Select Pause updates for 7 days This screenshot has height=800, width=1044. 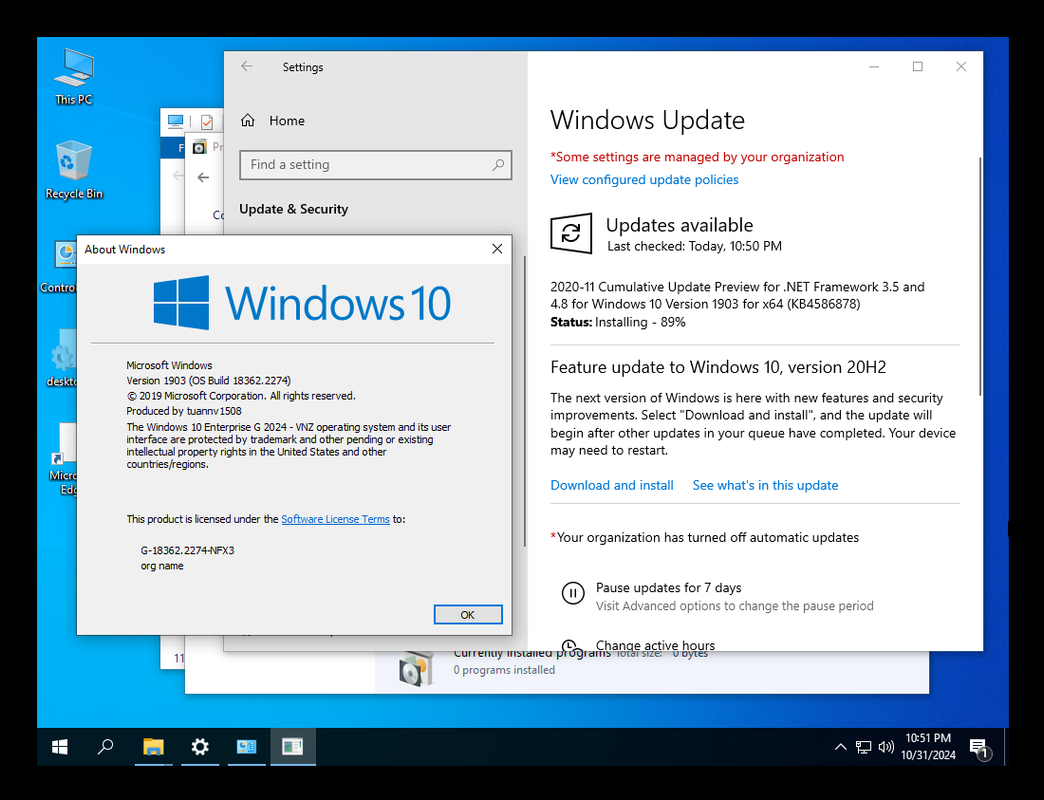(x=668, y=588)
